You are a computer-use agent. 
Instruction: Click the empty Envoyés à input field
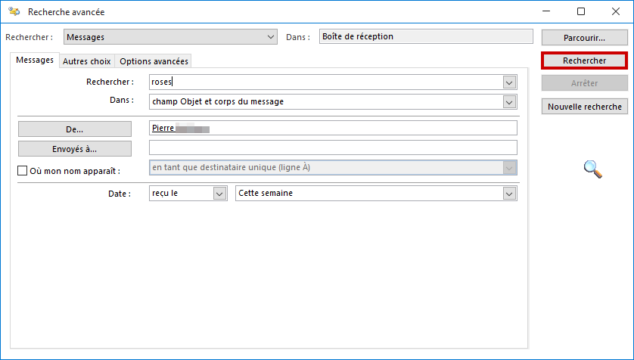point(333,147)
